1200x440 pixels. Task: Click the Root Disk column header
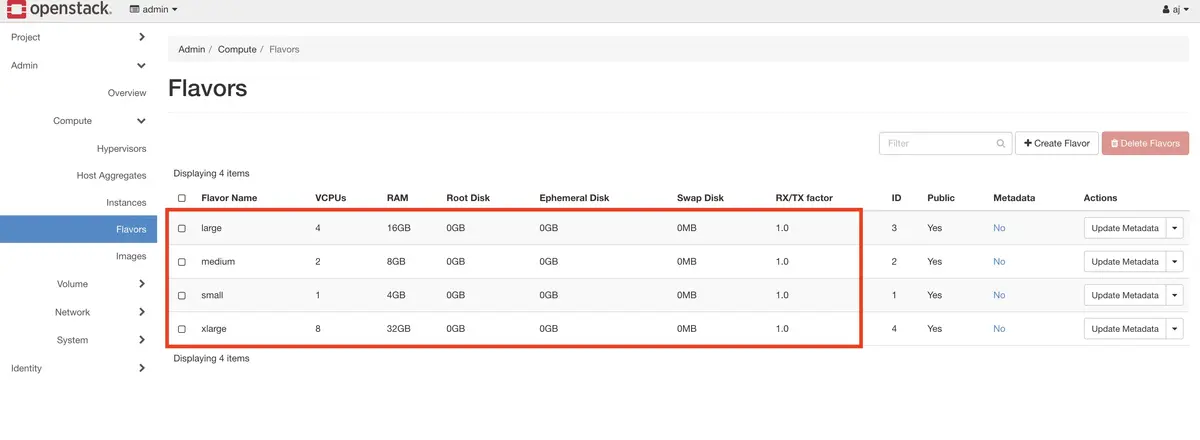(468, 198)
